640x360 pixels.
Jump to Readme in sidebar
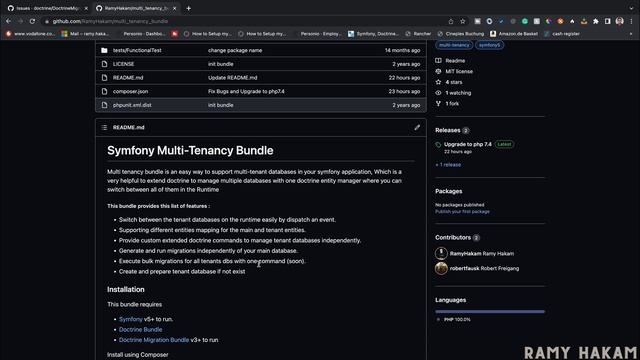(x=450, y=60)
